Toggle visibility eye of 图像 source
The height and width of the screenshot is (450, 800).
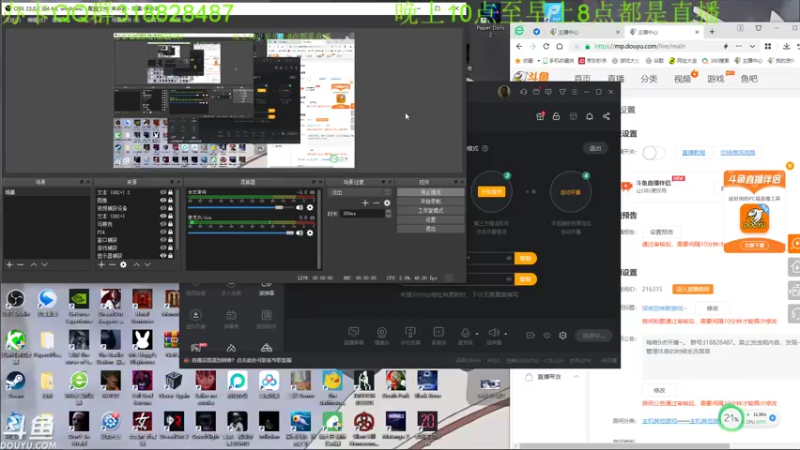tap(163, 201)
